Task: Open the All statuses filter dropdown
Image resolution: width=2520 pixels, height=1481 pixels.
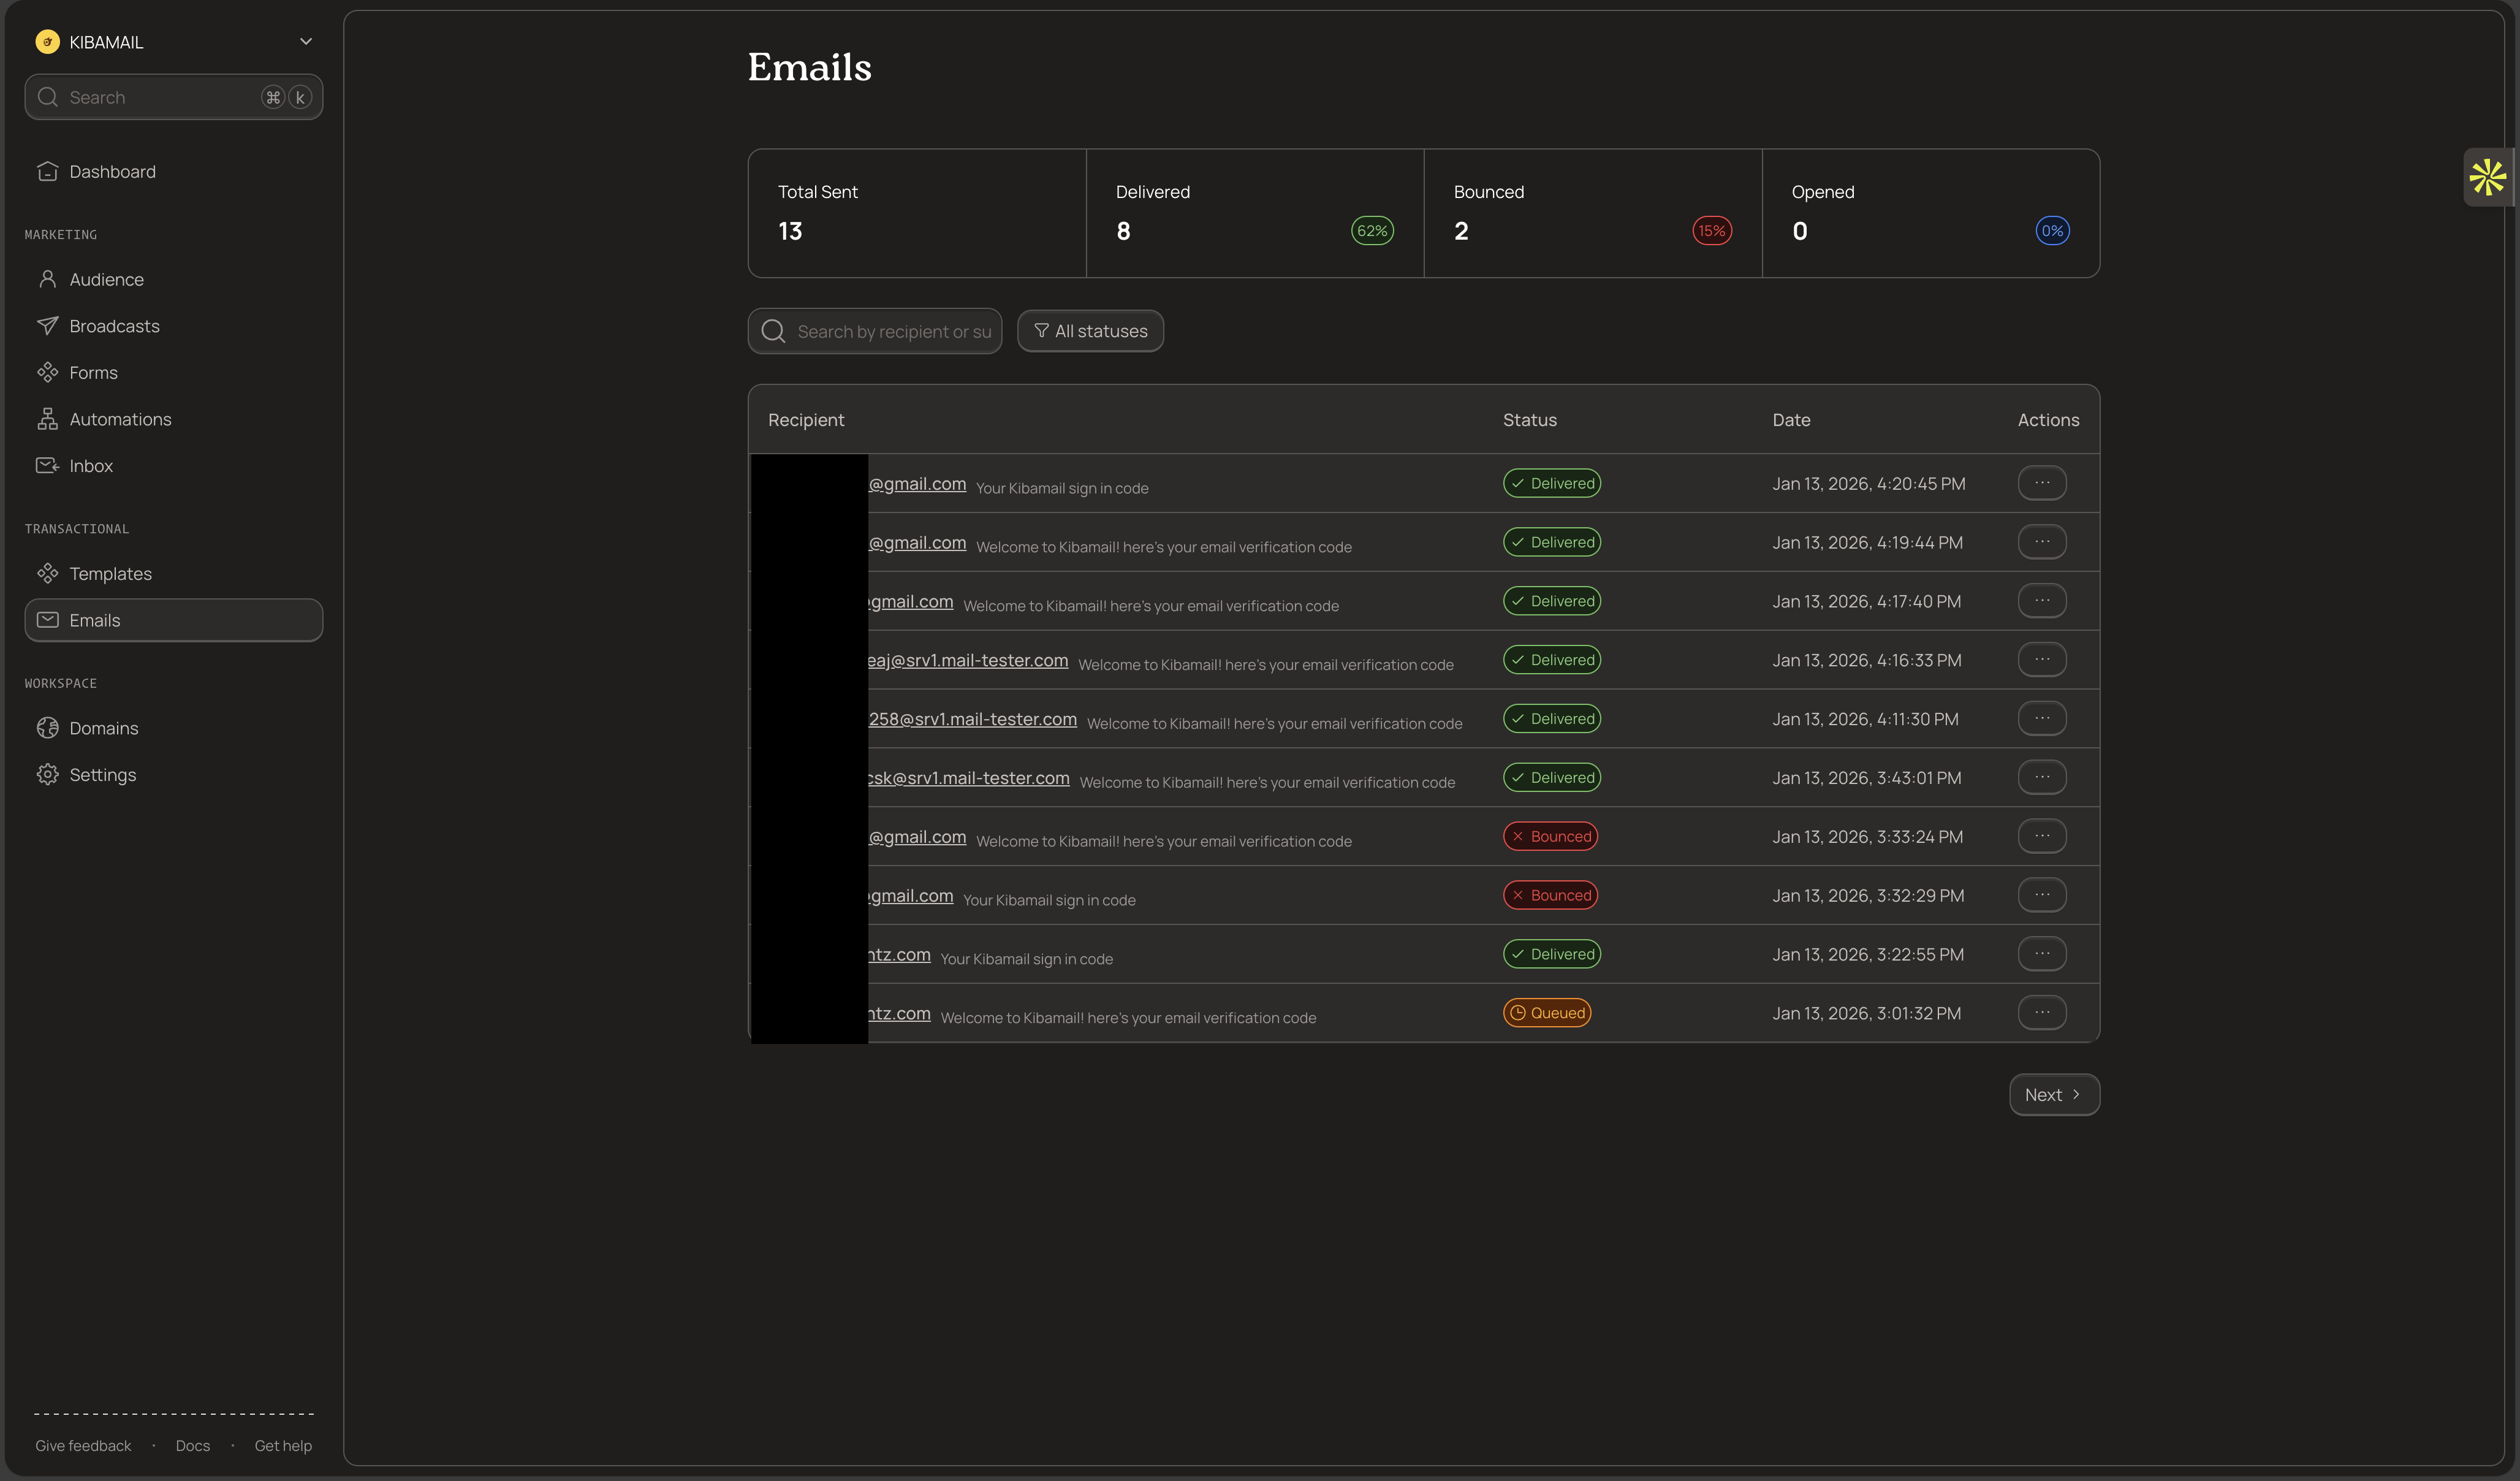Action: (1090, 330)
